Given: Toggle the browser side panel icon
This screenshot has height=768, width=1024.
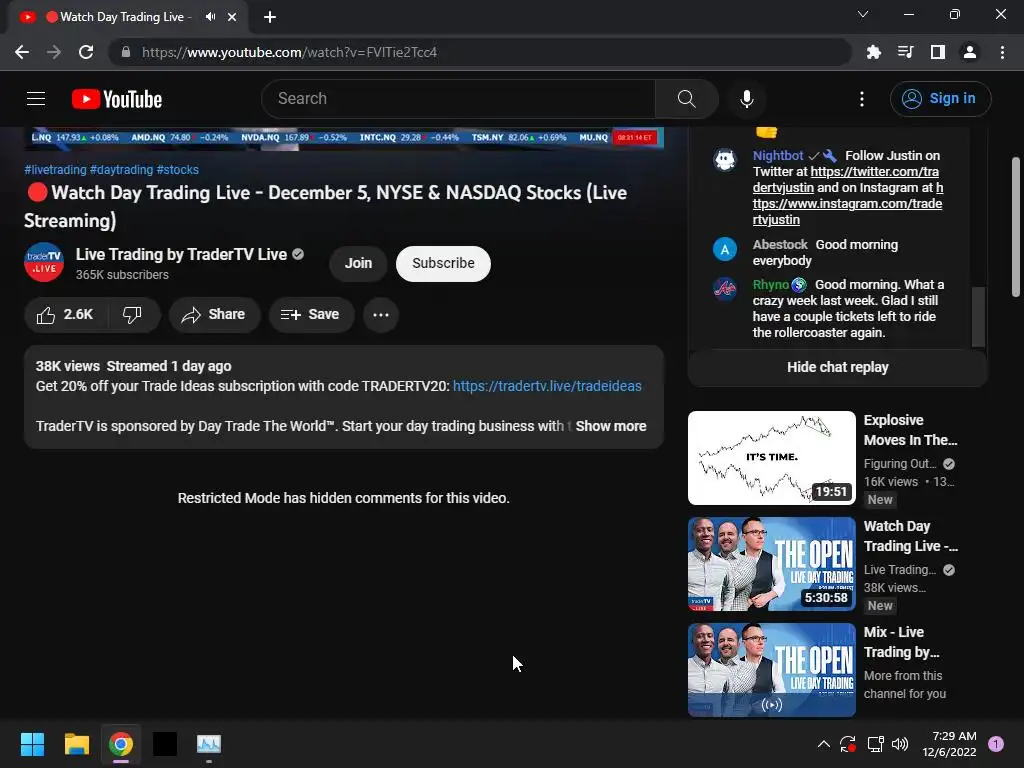Looking at the screenshot, I should pyautogui.click(x=938, y=52).
